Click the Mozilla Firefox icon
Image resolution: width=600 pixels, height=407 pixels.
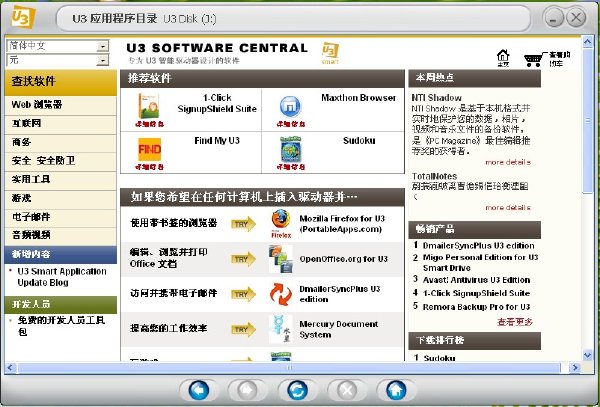(x=281, y=224)
